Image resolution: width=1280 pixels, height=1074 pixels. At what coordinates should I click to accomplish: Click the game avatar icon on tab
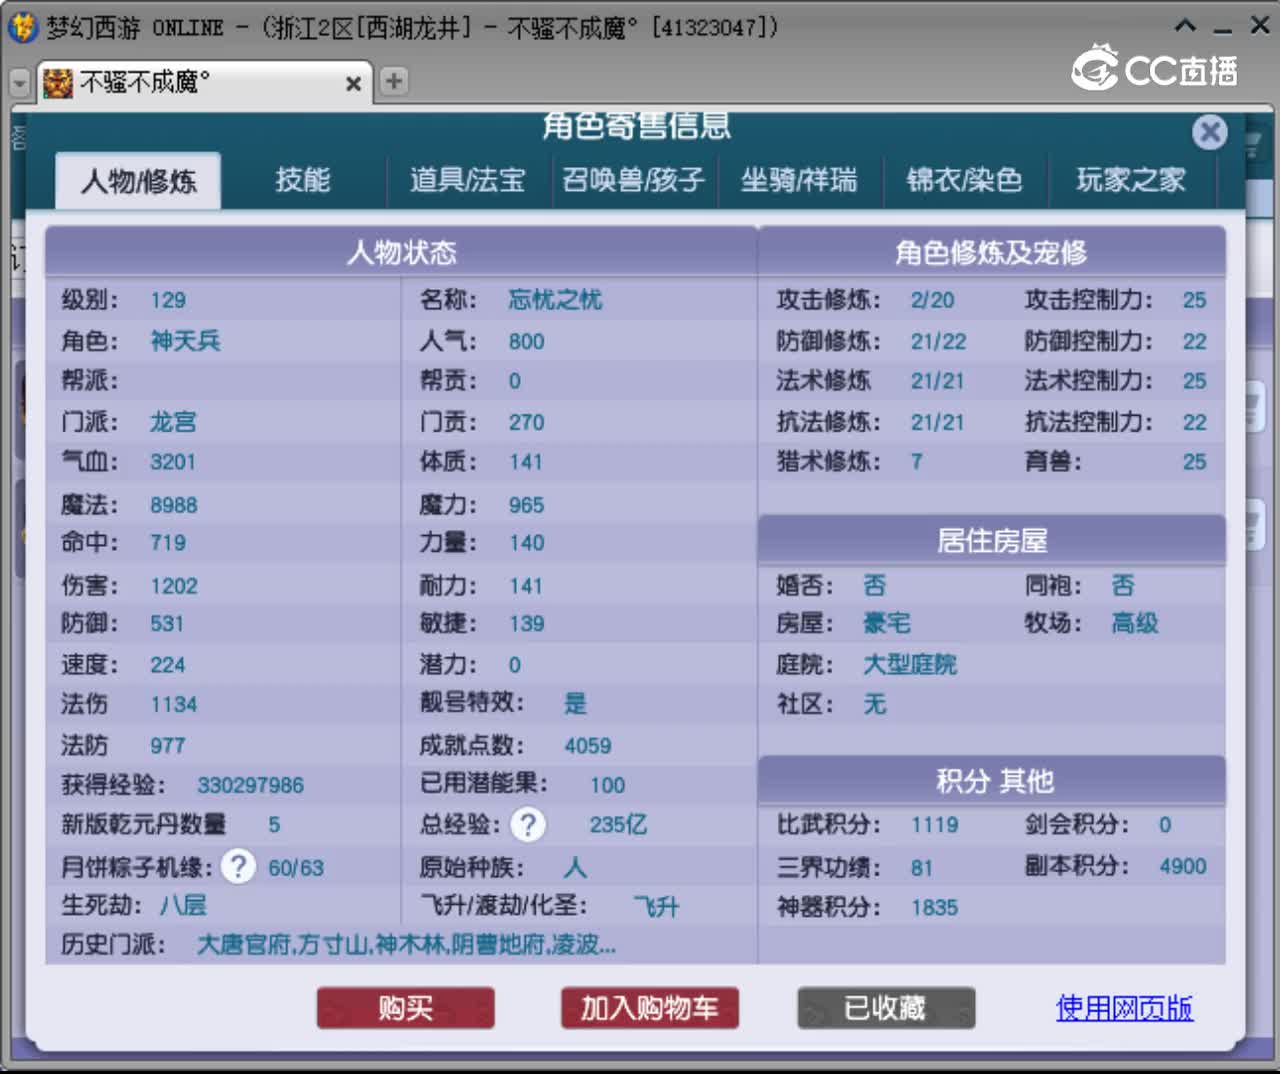58,83
